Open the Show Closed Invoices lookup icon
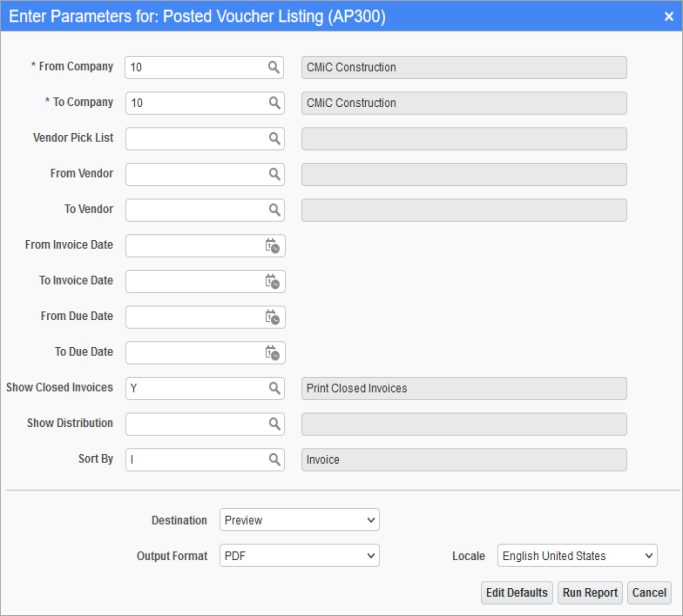The height and width of the screenshot is (616, 683). tap(274, 388)
